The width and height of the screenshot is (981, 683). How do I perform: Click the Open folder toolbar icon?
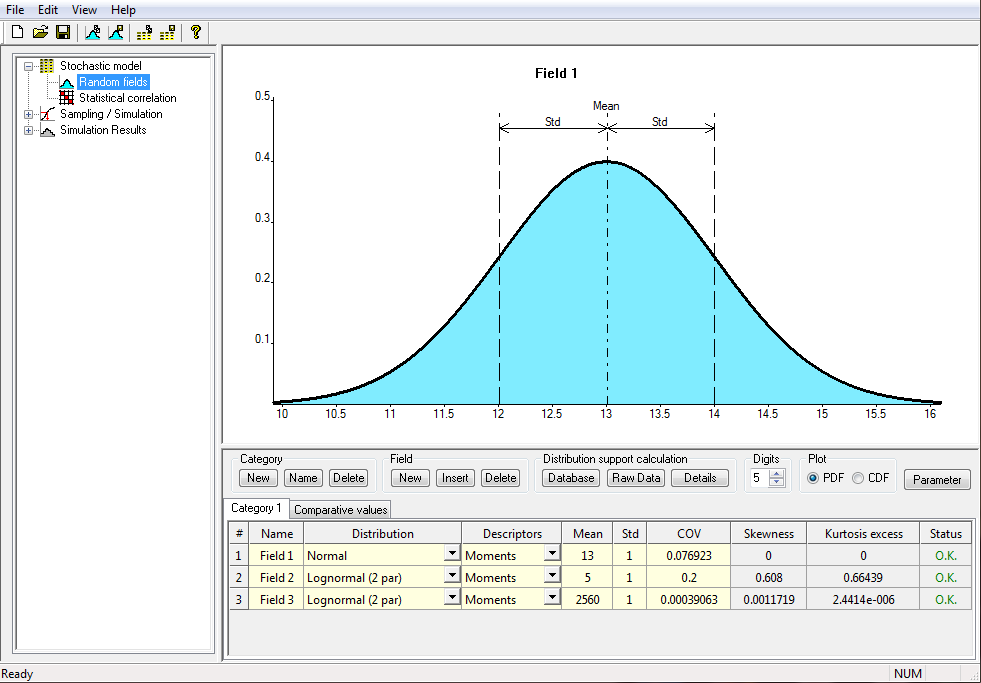coord(40,33)
